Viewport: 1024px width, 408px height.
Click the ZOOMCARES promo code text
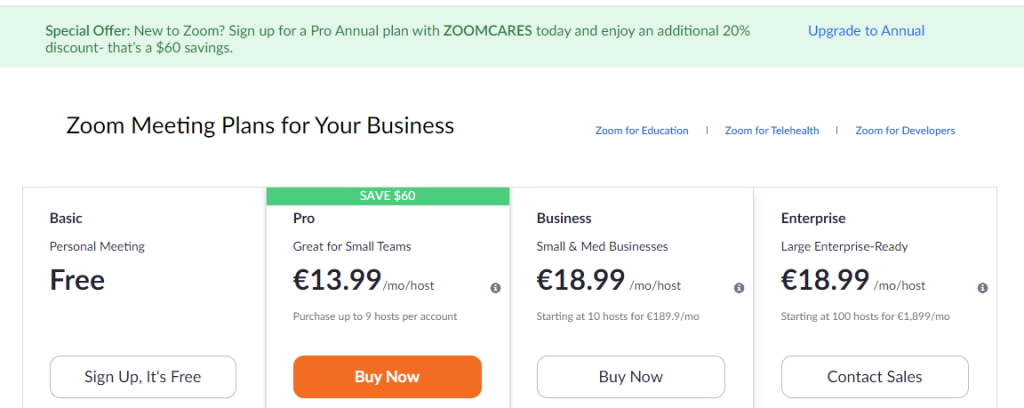pyautogui.click(x=488, y=31)
